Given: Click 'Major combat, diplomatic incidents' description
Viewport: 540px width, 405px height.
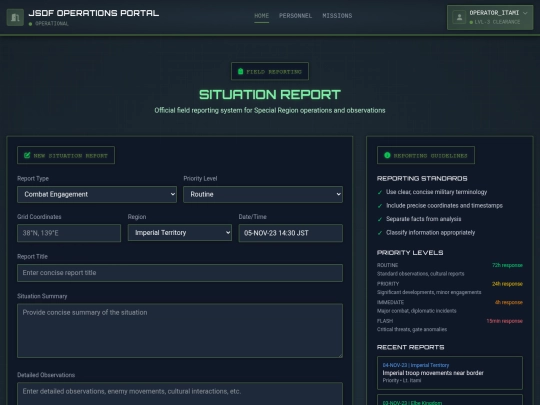Looking at the screenshot, I should 417,311.
